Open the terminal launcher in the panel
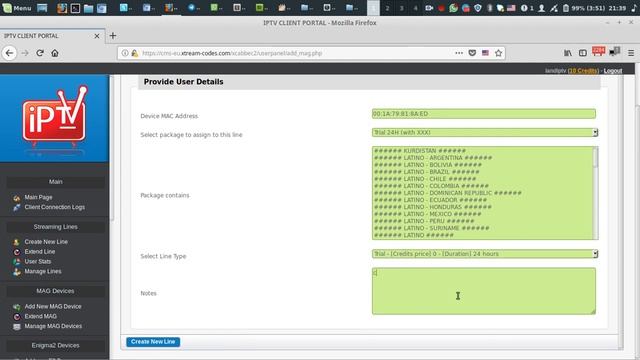This screenshot has height=360, width=640. [x=76, y=8]
